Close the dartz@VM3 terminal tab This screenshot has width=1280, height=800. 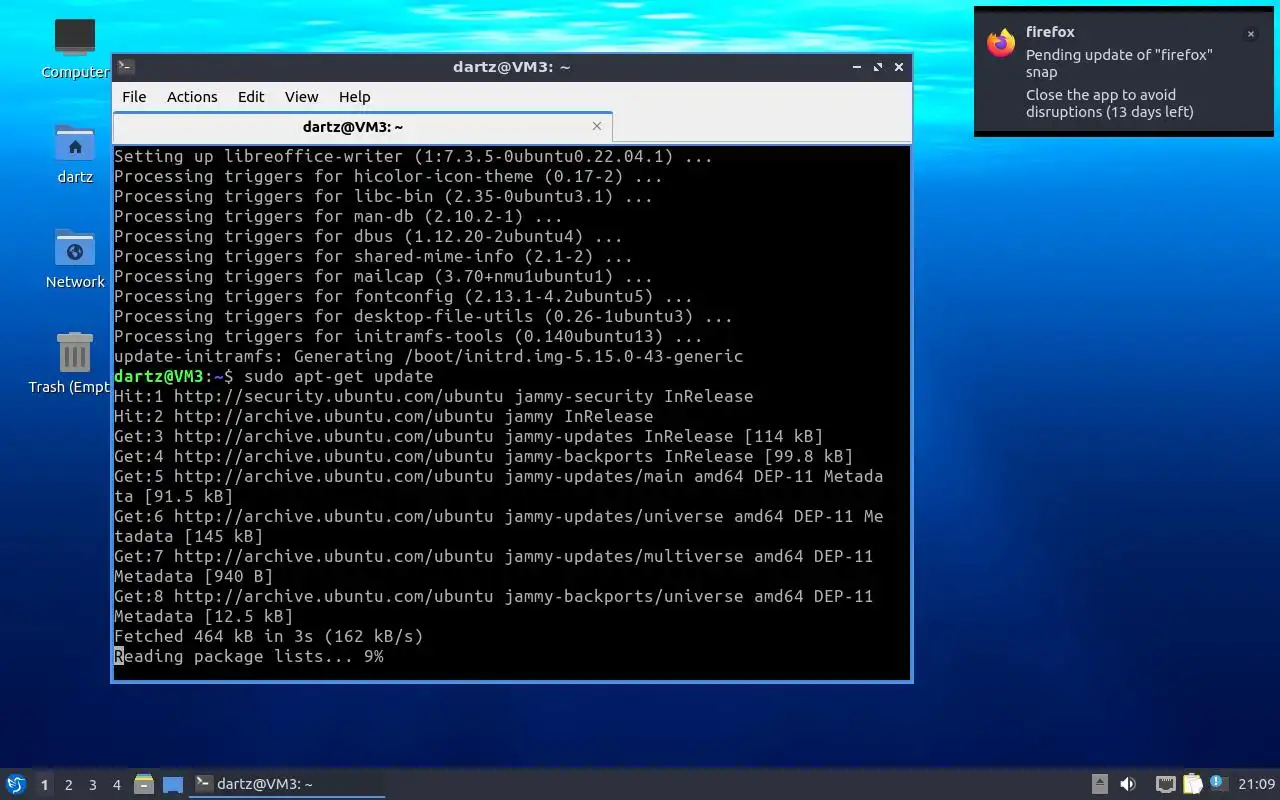pos(597,126)
